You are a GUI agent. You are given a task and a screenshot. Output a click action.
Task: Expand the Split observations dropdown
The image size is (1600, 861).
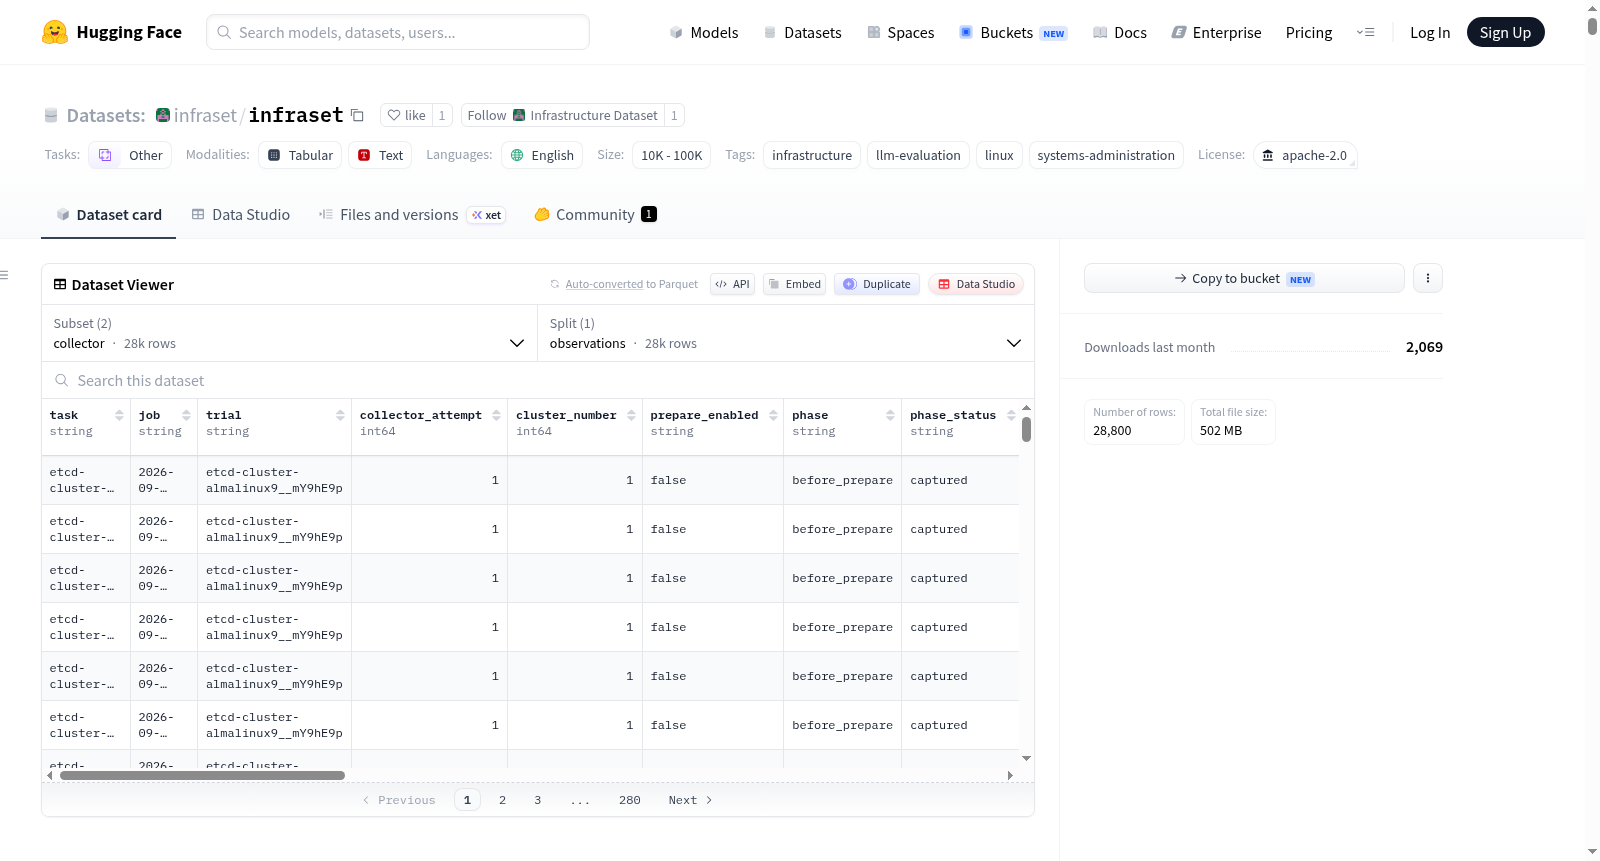(786, 333)
